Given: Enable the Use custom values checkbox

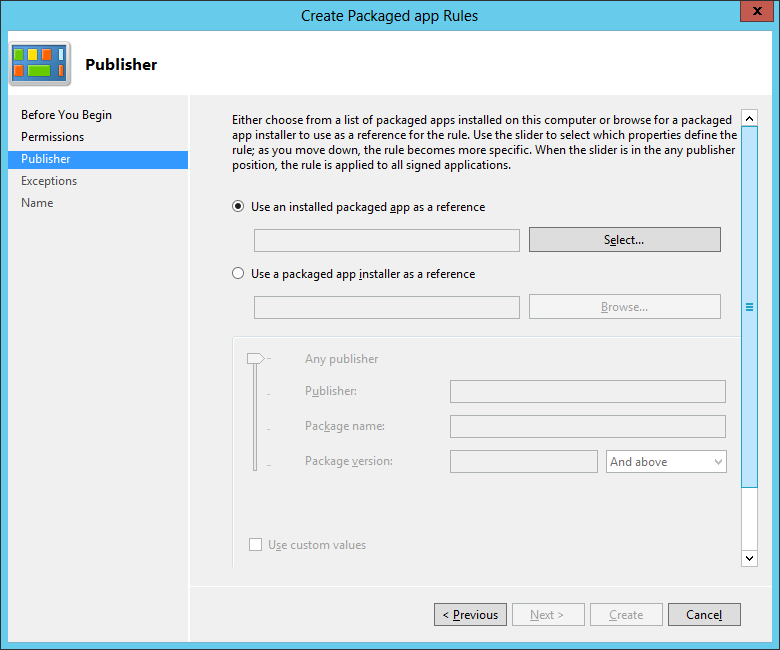Looking at the screenshot, I should (x=255, y=545).
